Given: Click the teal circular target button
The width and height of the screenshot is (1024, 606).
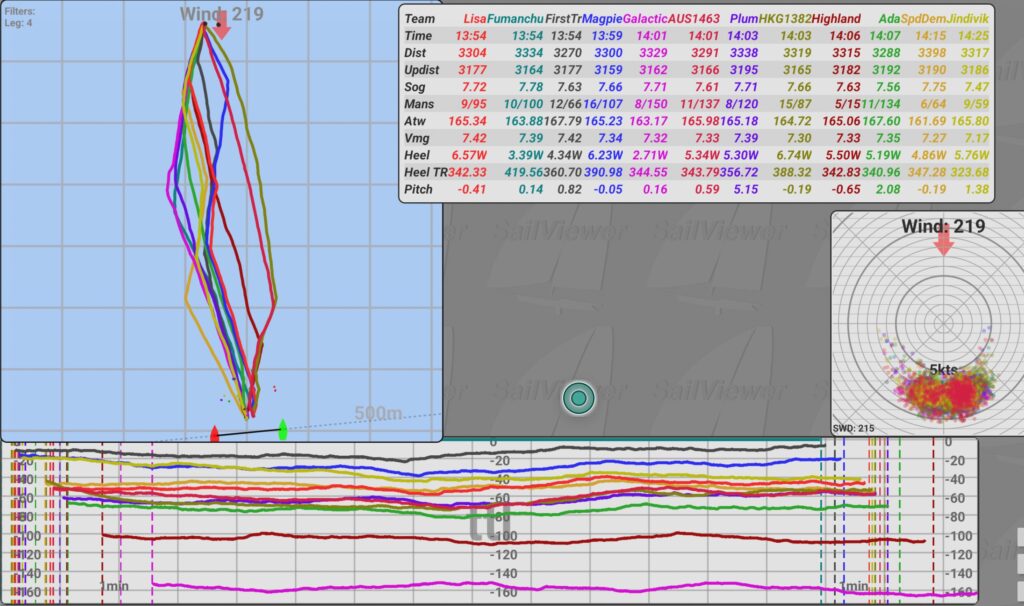Looking at the screenshot, I should 579,398.
